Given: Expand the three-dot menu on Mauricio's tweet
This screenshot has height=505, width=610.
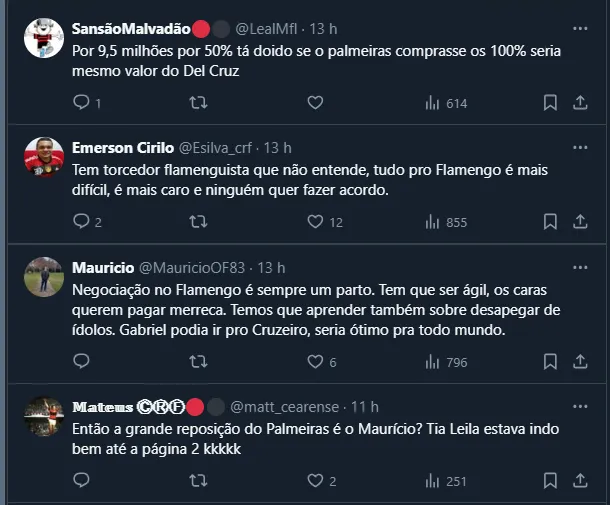Looking at the screenshot, I should [x=579, y=268].
